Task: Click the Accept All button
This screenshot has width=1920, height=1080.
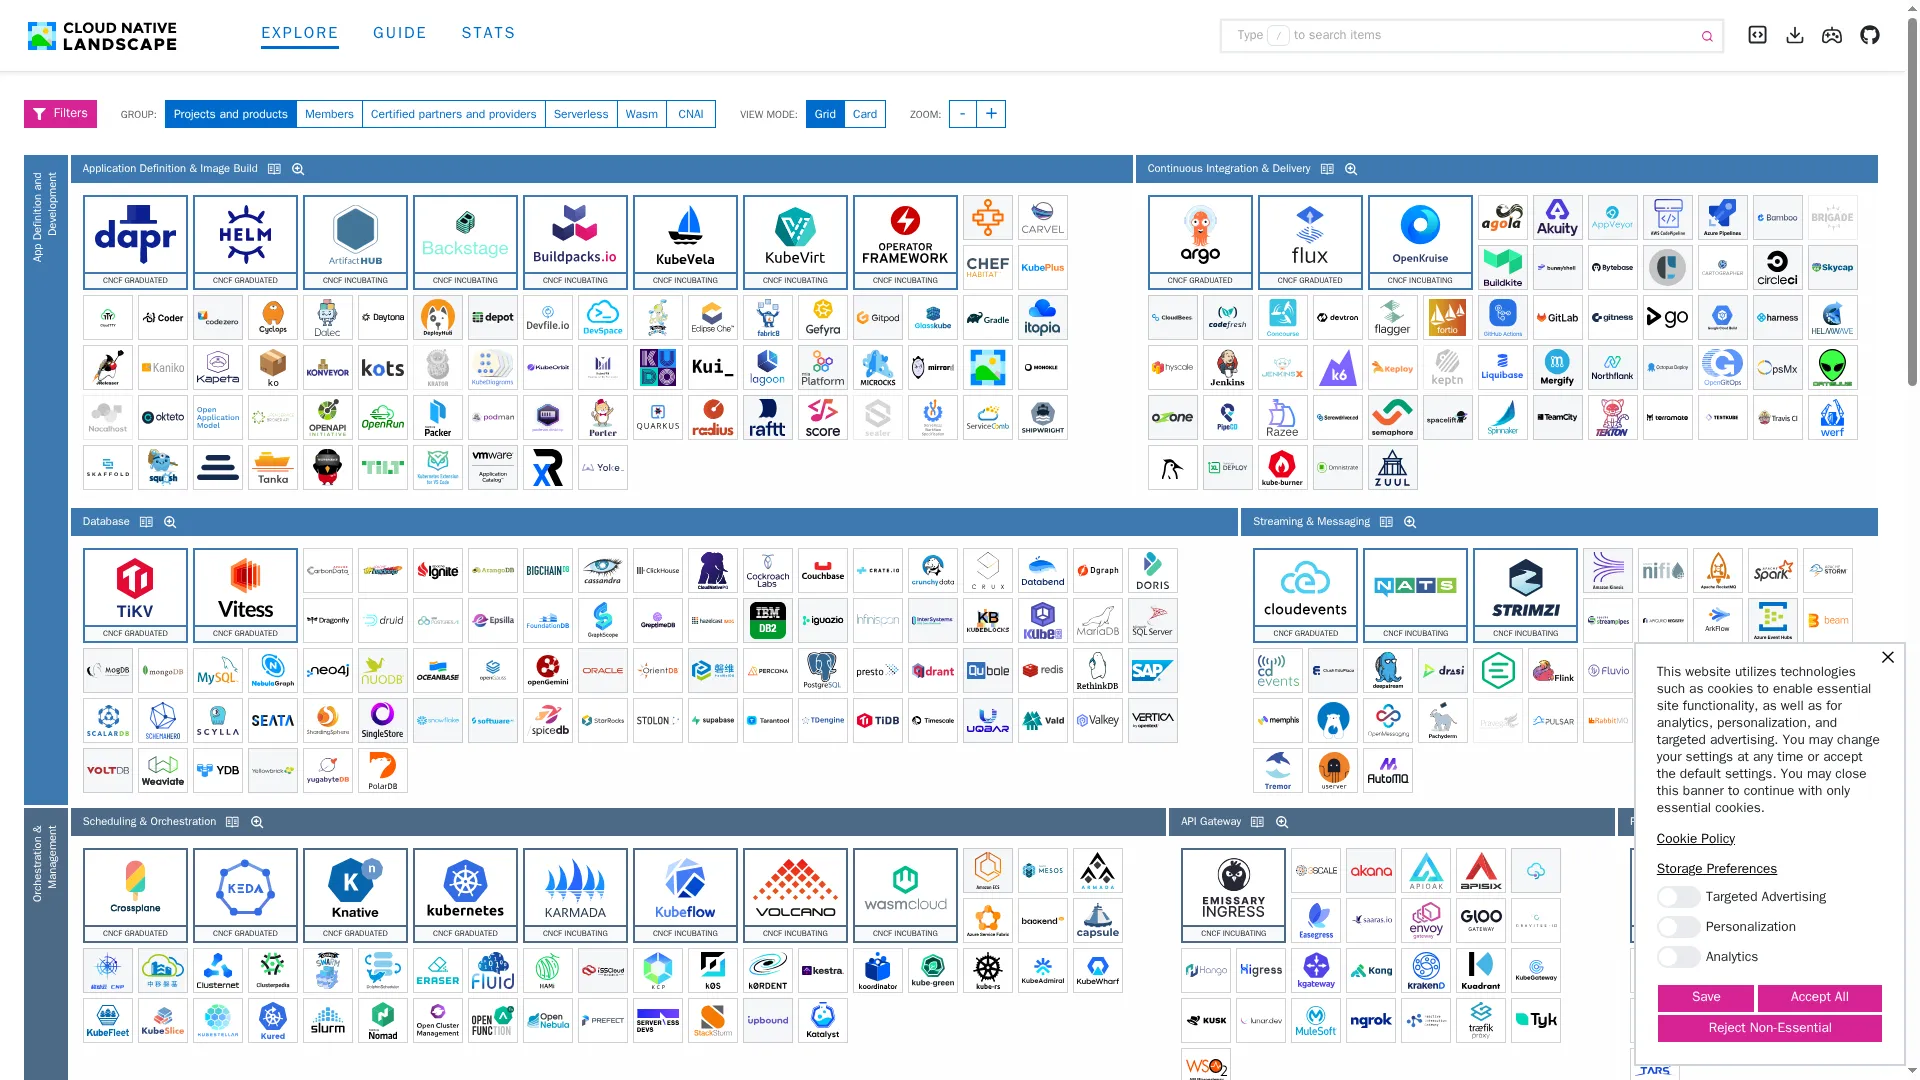Action: (1819, 997)
